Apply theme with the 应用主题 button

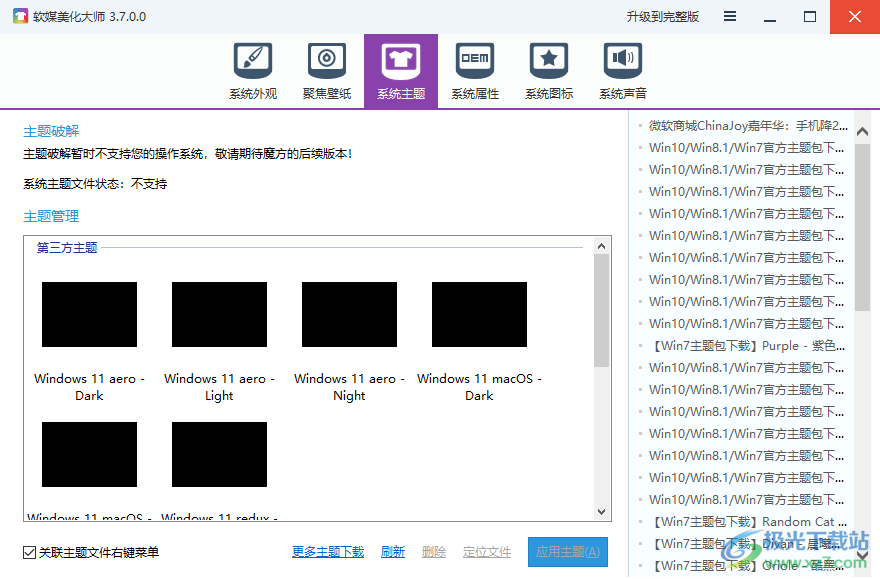click(567, 551)
